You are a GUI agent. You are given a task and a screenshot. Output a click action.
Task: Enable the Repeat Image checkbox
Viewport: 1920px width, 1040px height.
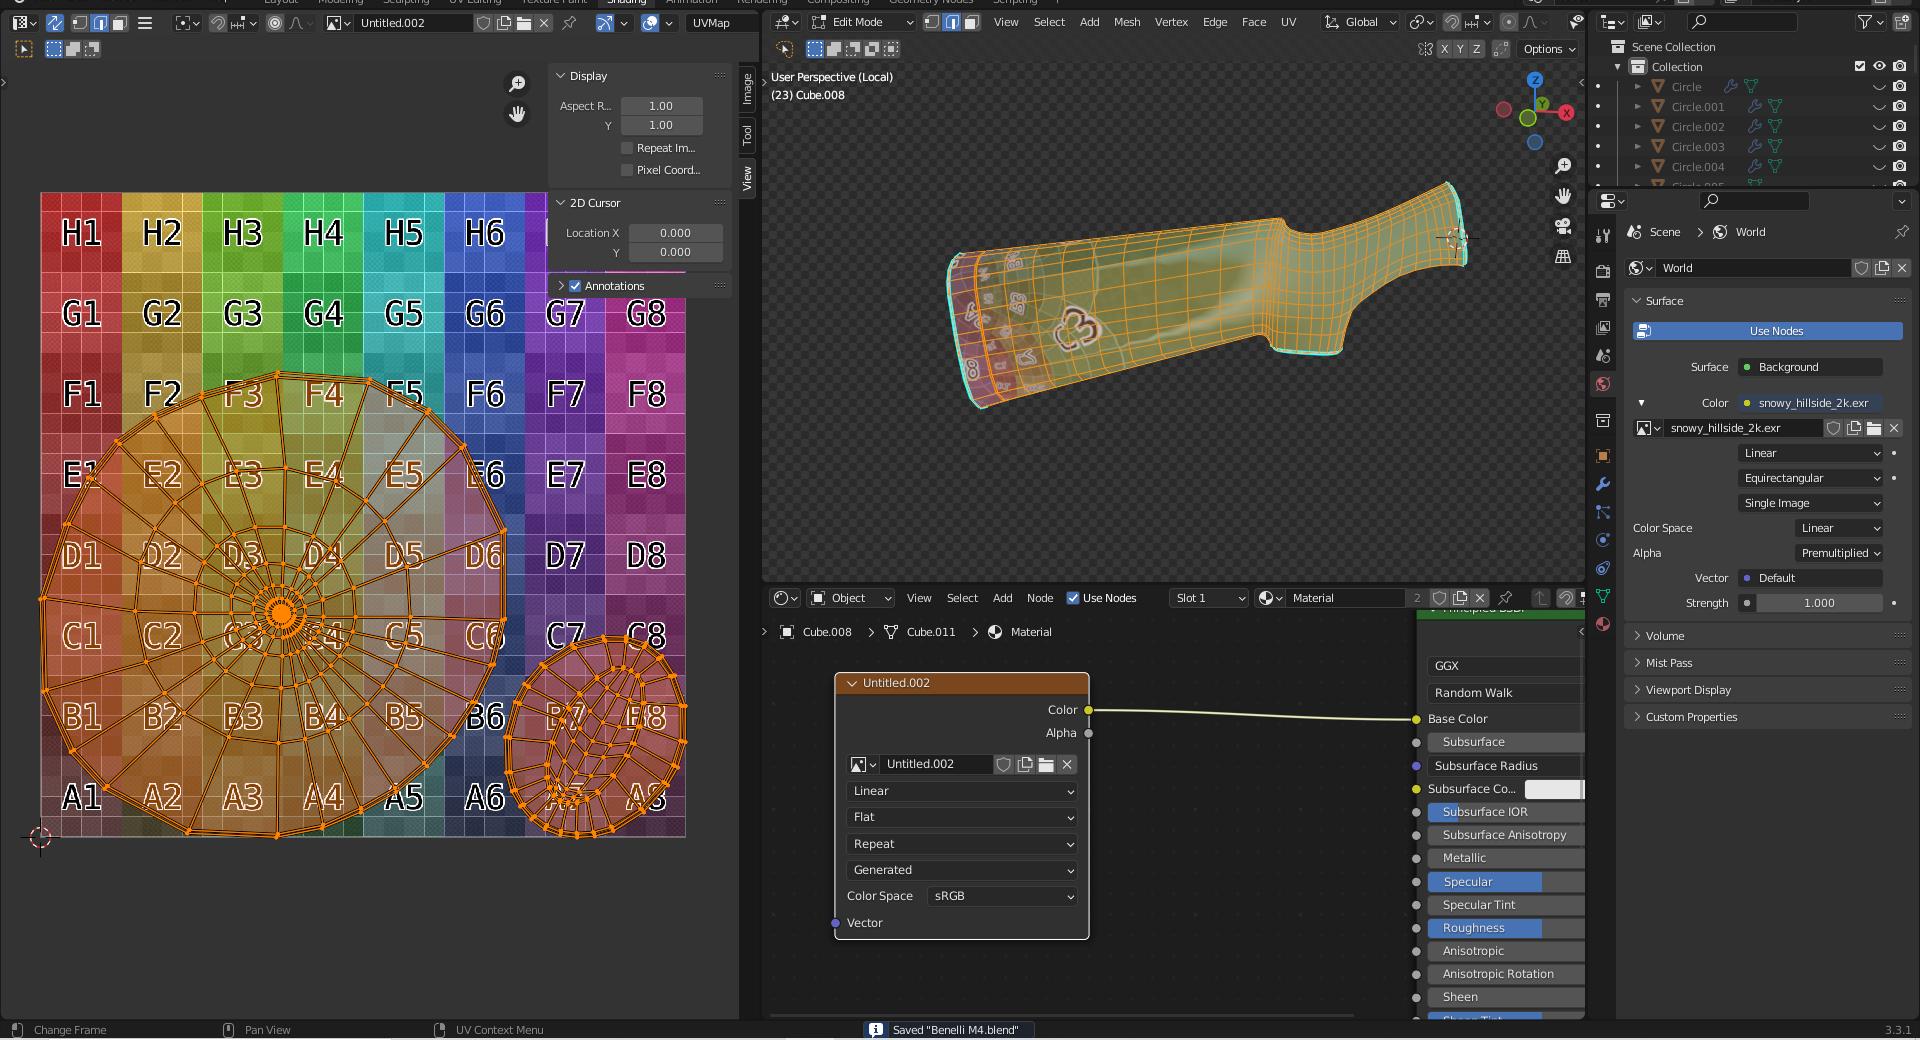tap(627, 148)
